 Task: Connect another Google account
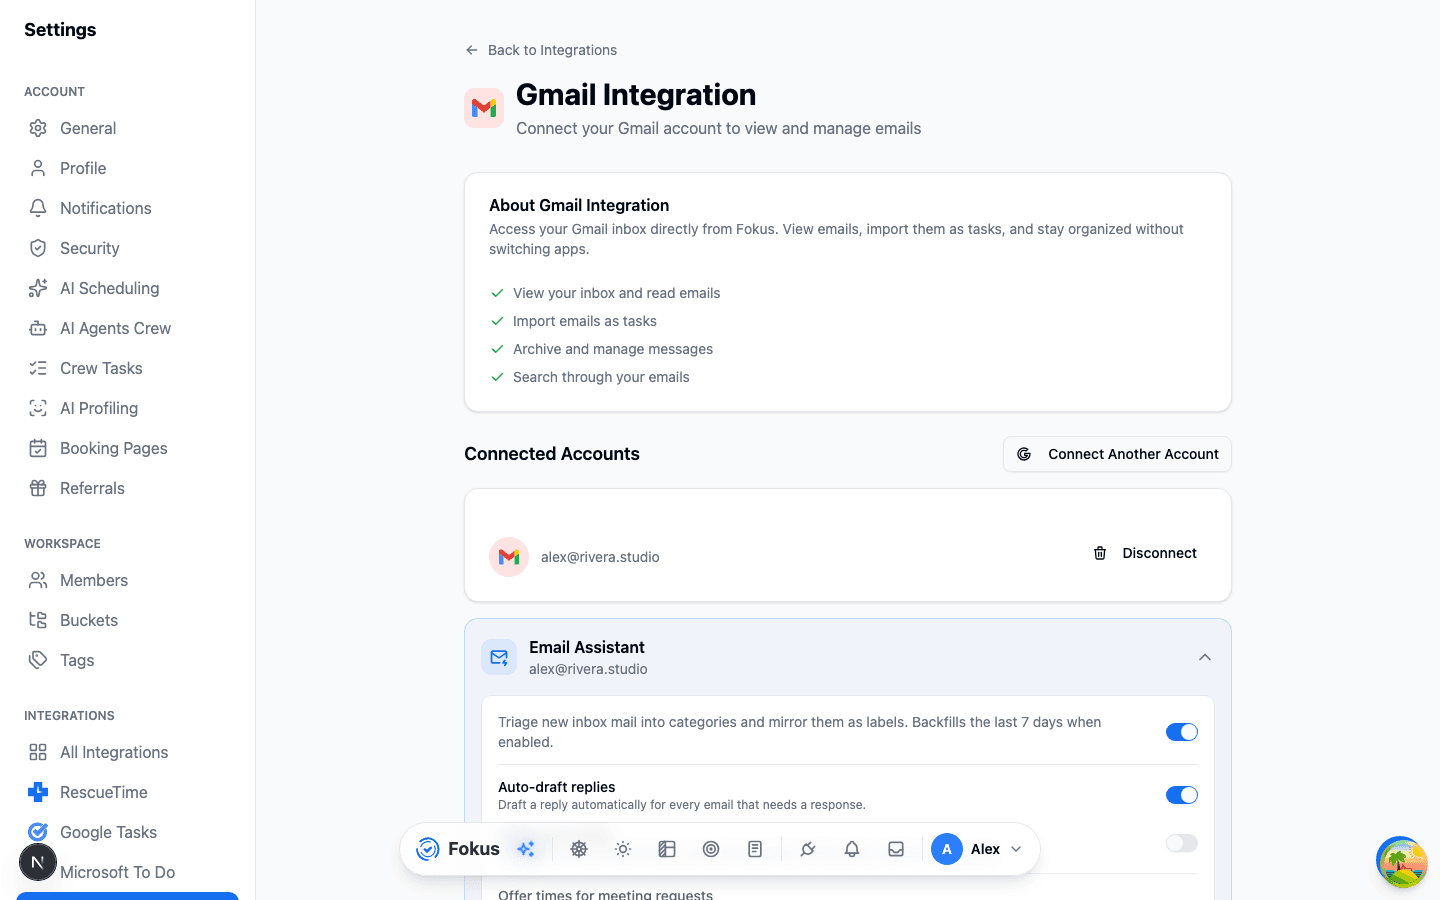(1117, 454)
